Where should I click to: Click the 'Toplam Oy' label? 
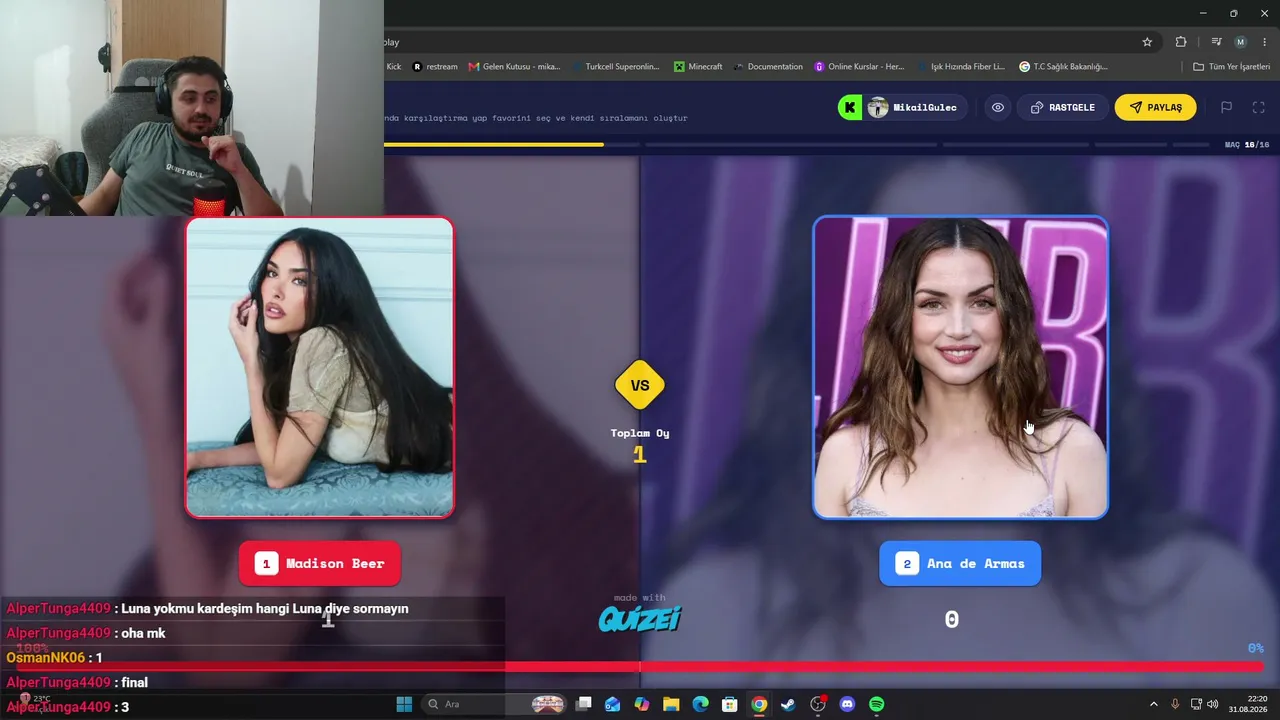point(640,433)
